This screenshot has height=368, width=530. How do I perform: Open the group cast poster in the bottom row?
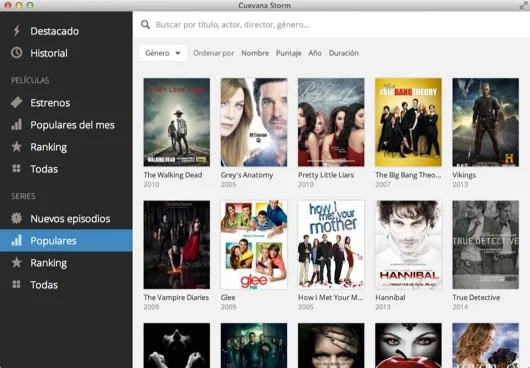coord(254,345)
